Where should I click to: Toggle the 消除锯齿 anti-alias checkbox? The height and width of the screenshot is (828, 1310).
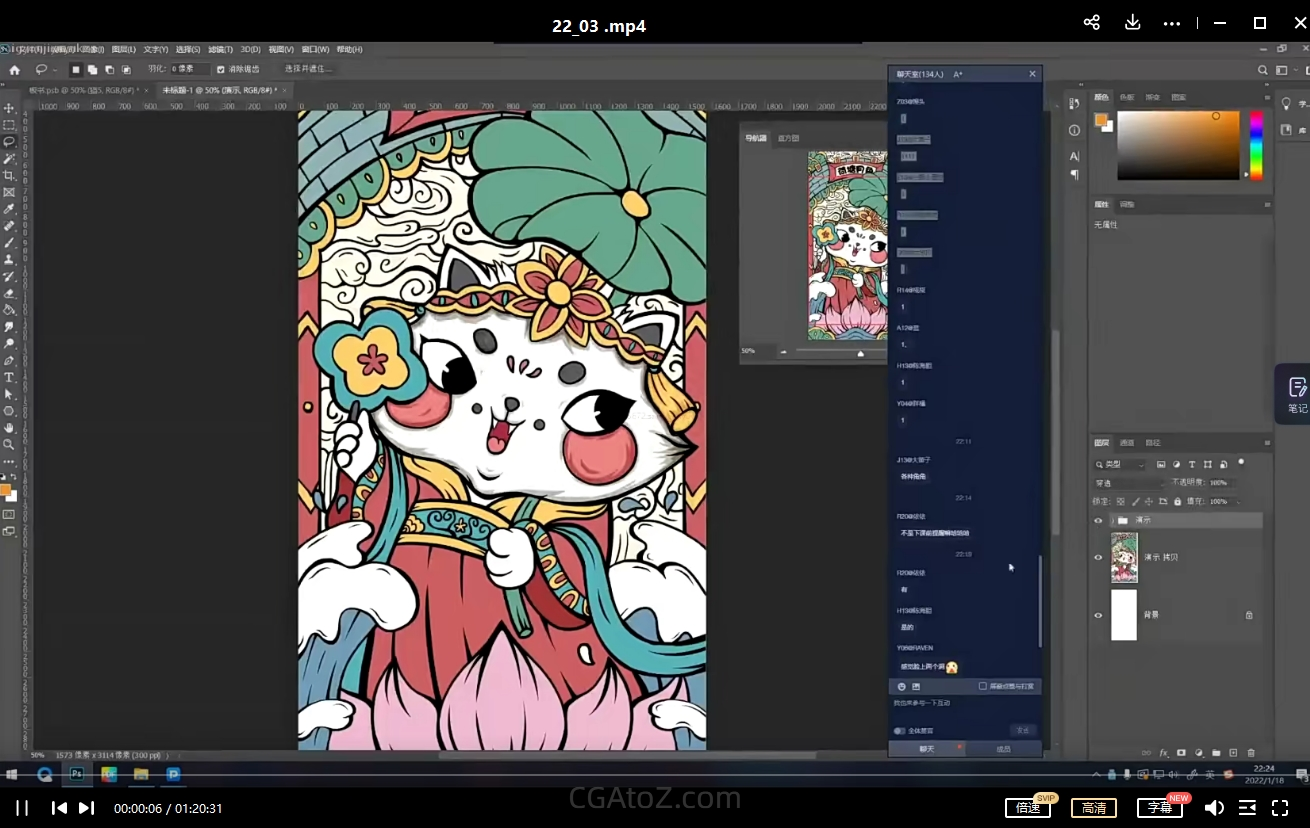(x=221, y=69)
